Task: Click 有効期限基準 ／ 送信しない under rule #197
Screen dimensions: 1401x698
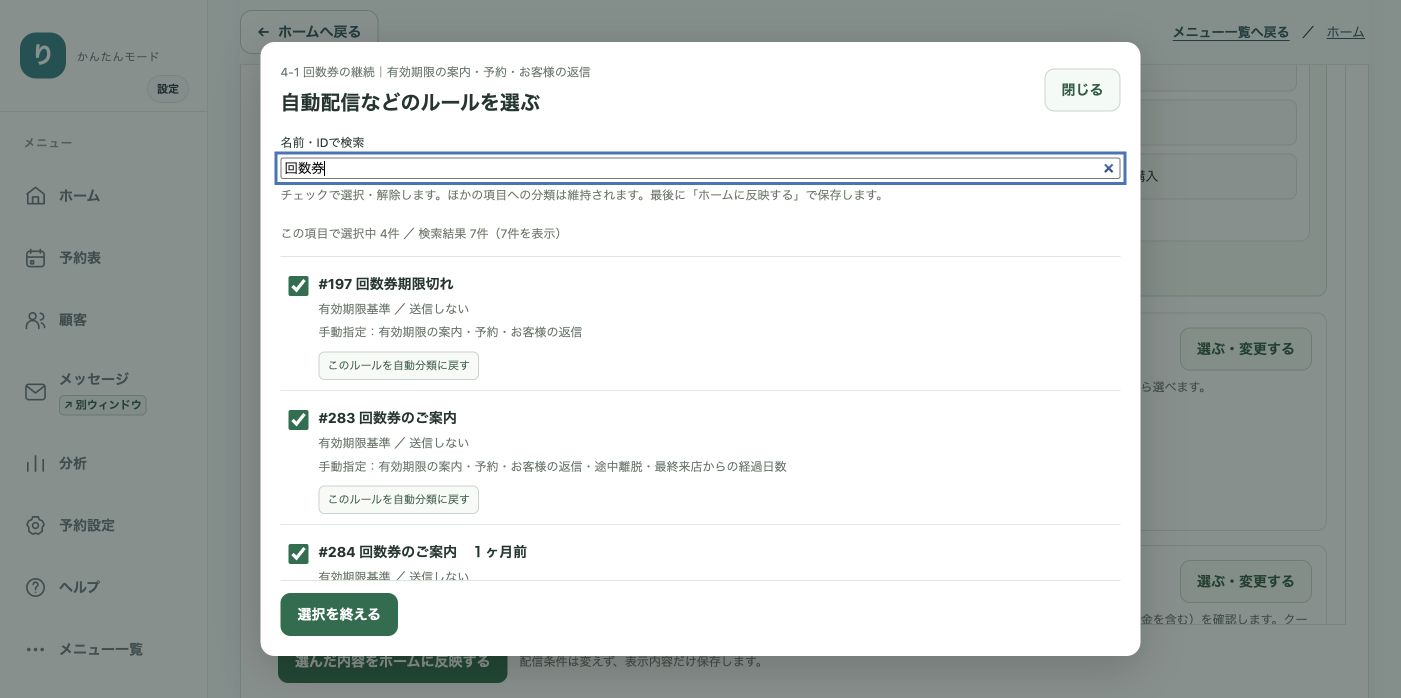Action: (x=394, y=309)
